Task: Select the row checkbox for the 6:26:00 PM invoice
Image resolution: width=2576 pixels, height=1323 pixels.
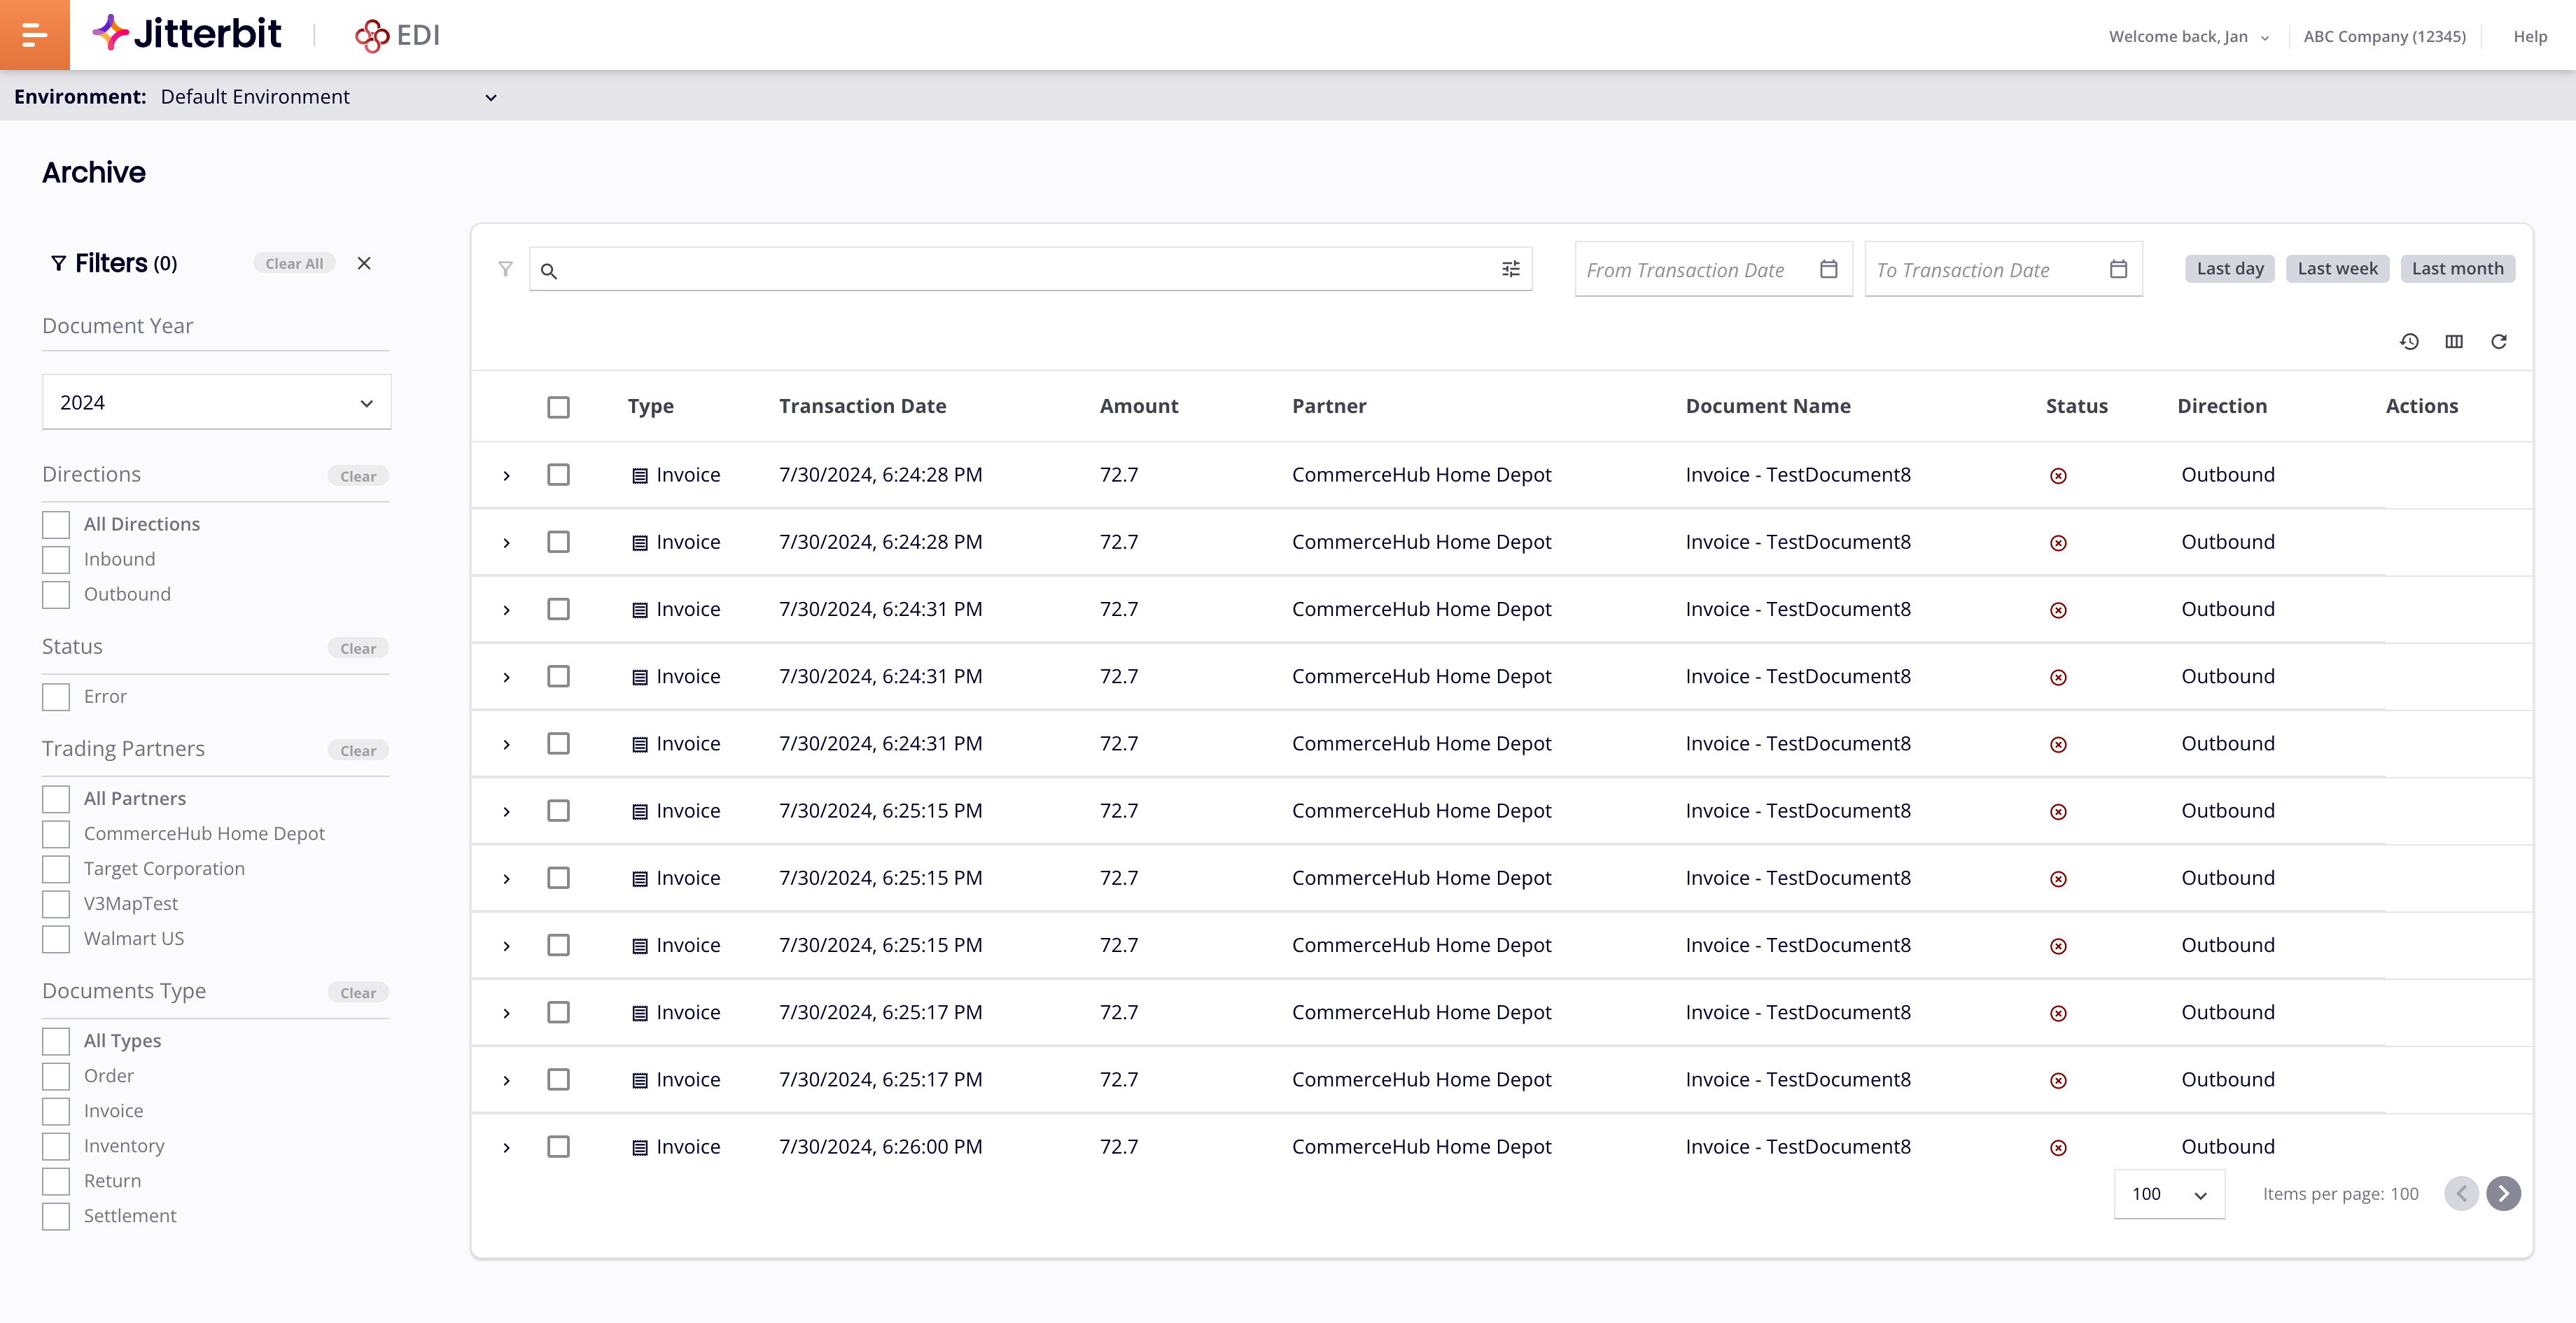Action: [x=558, y=1147]
